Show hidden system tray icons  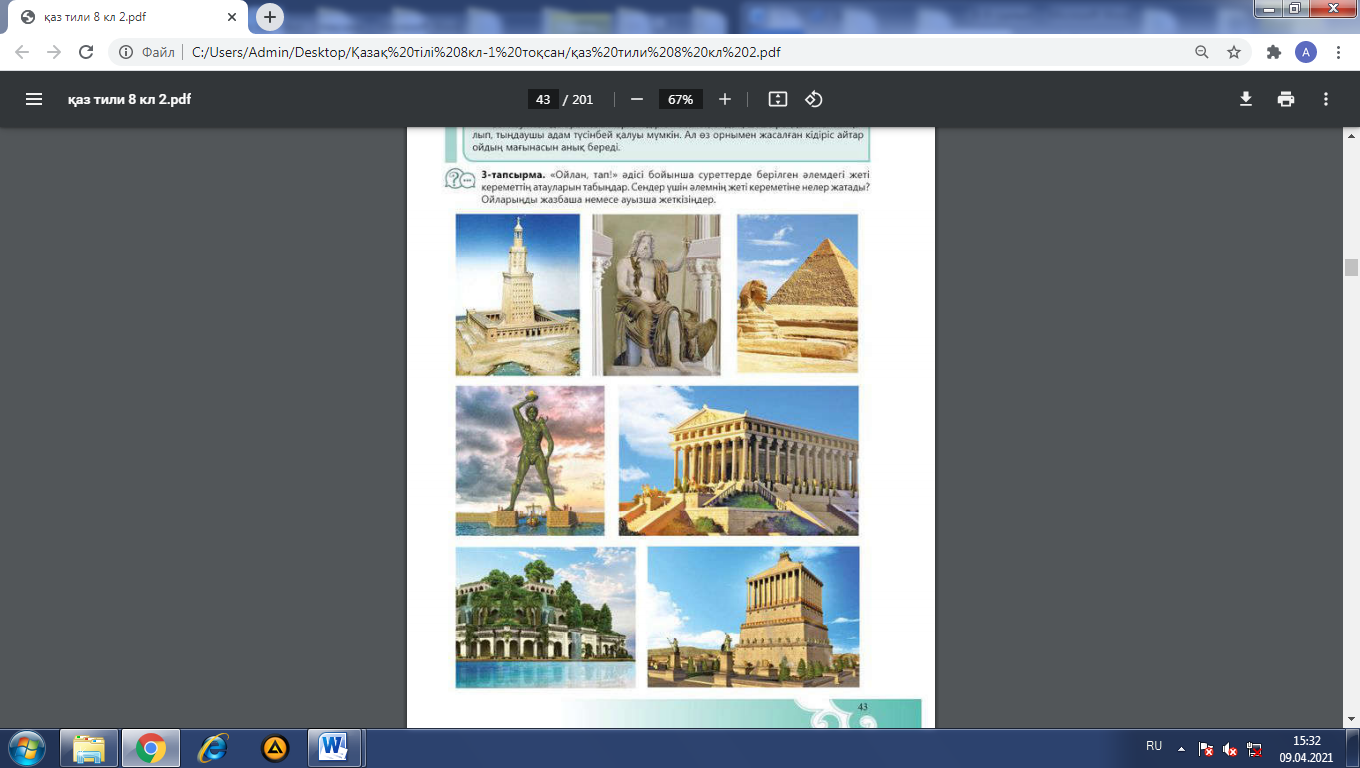pos(1180,747)
